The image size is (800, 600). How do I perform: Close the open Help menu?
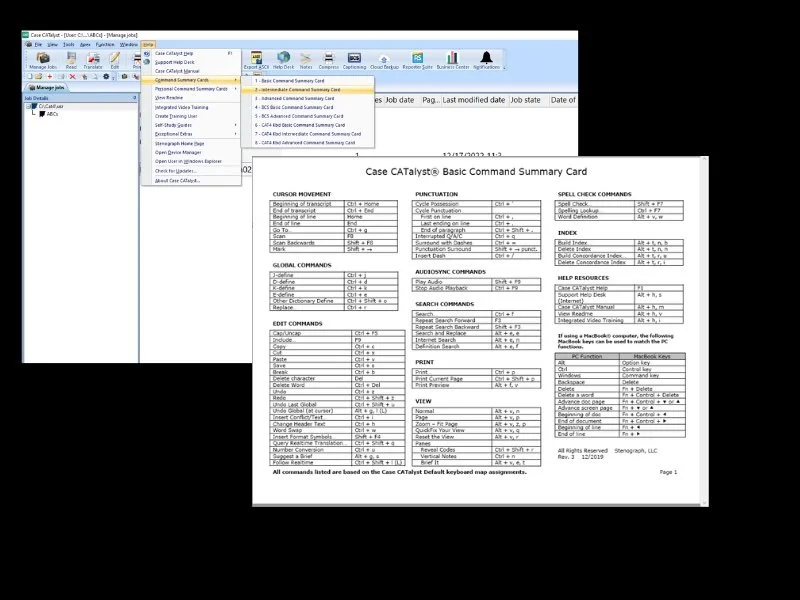[148, 44]
